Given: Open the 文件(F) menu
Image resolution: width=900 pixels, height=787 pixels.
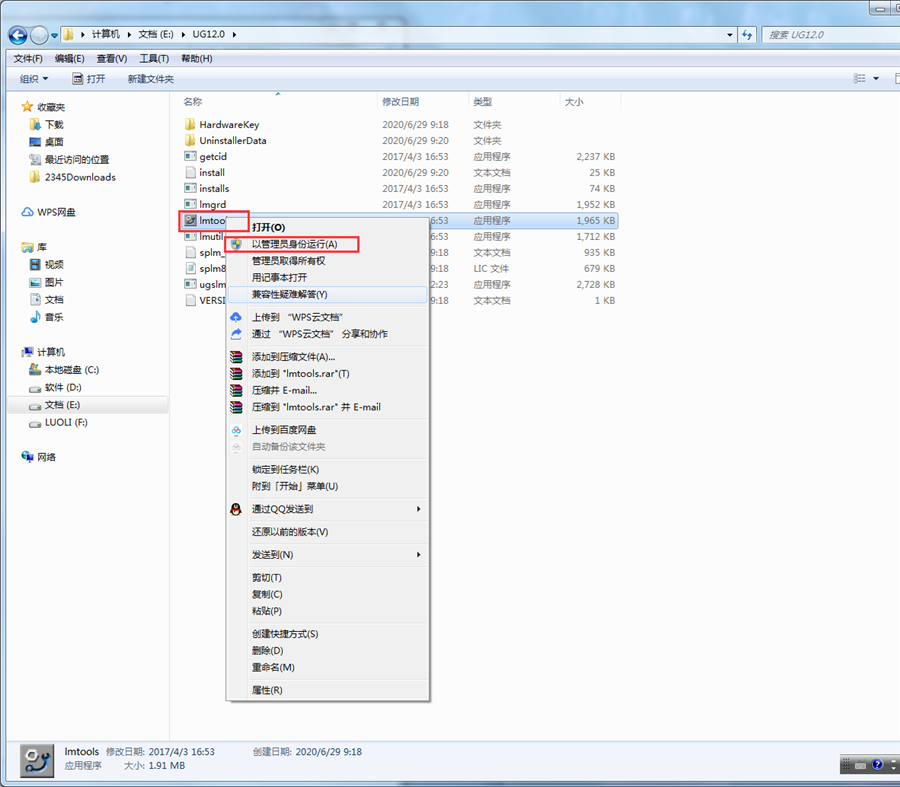Looking at the screenshot, I should click(x=28, y=59).
